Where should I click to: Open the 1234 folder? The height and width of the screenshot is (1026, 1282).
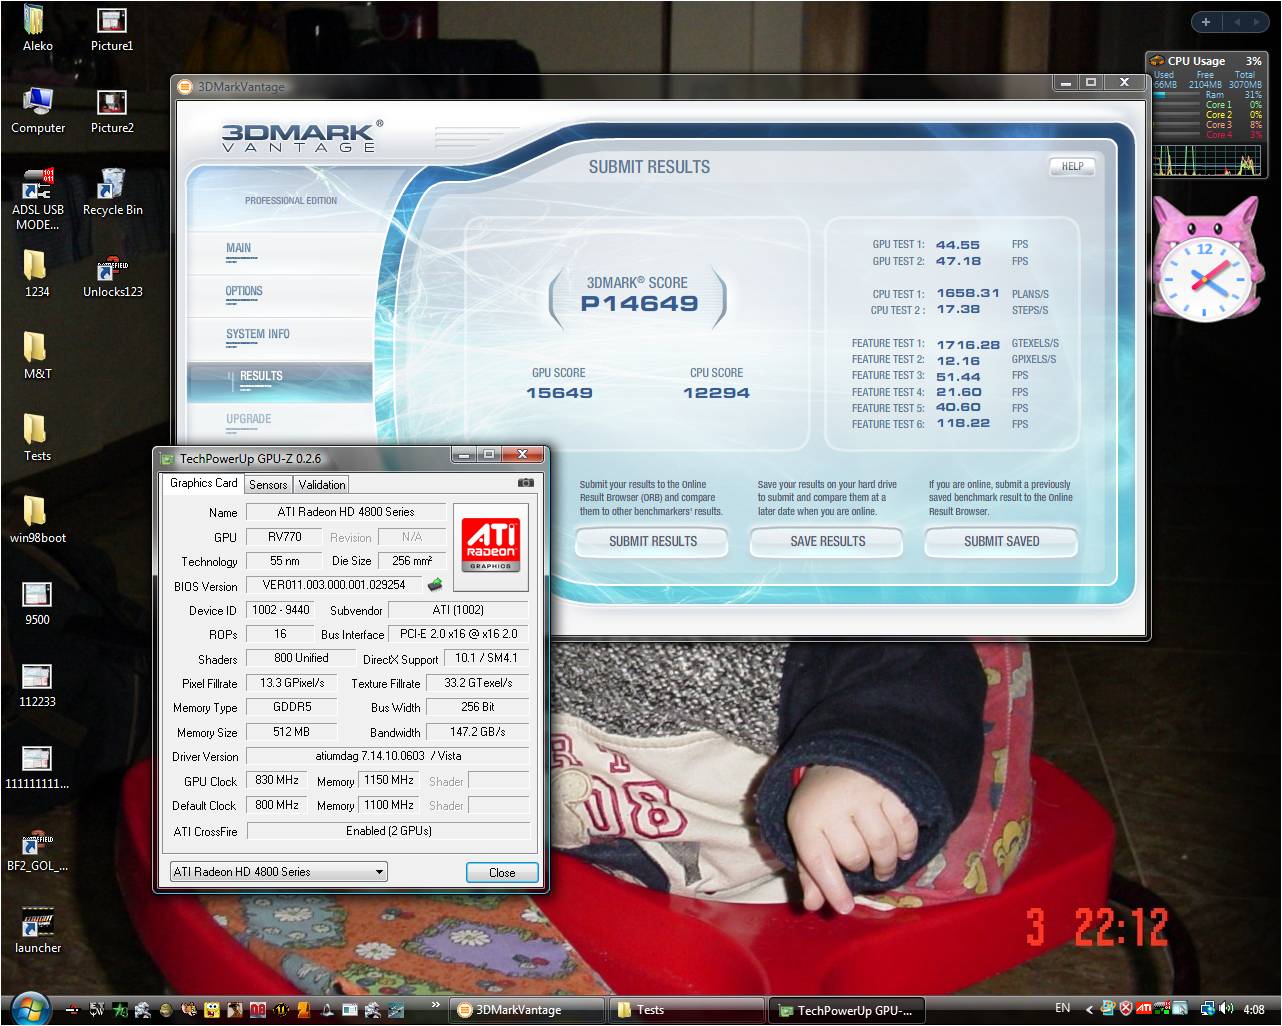[37, 274]
